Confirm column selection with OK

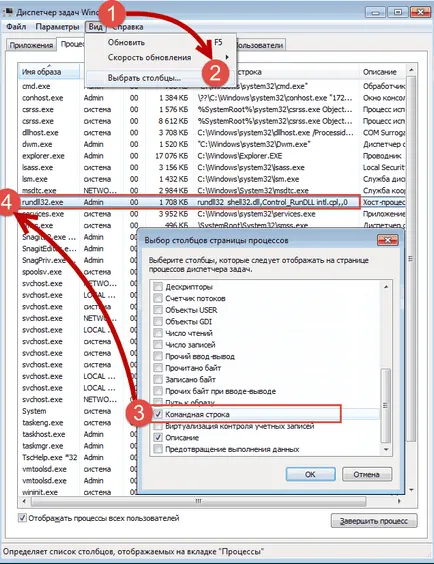310,474
